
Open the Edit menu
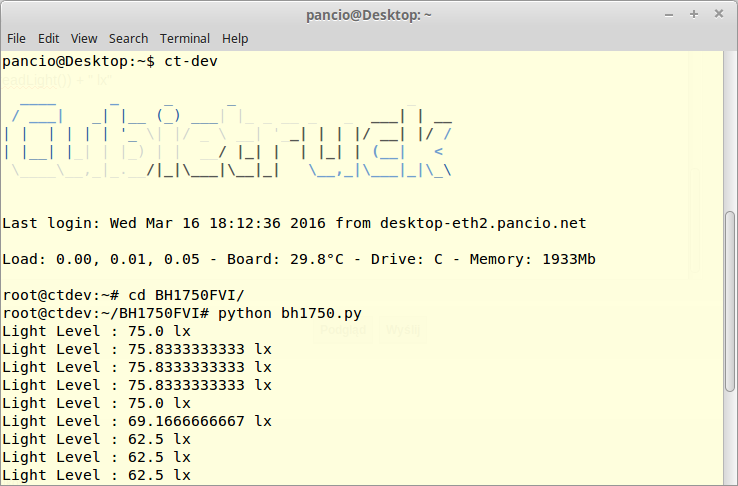click(x=48, y=38)
